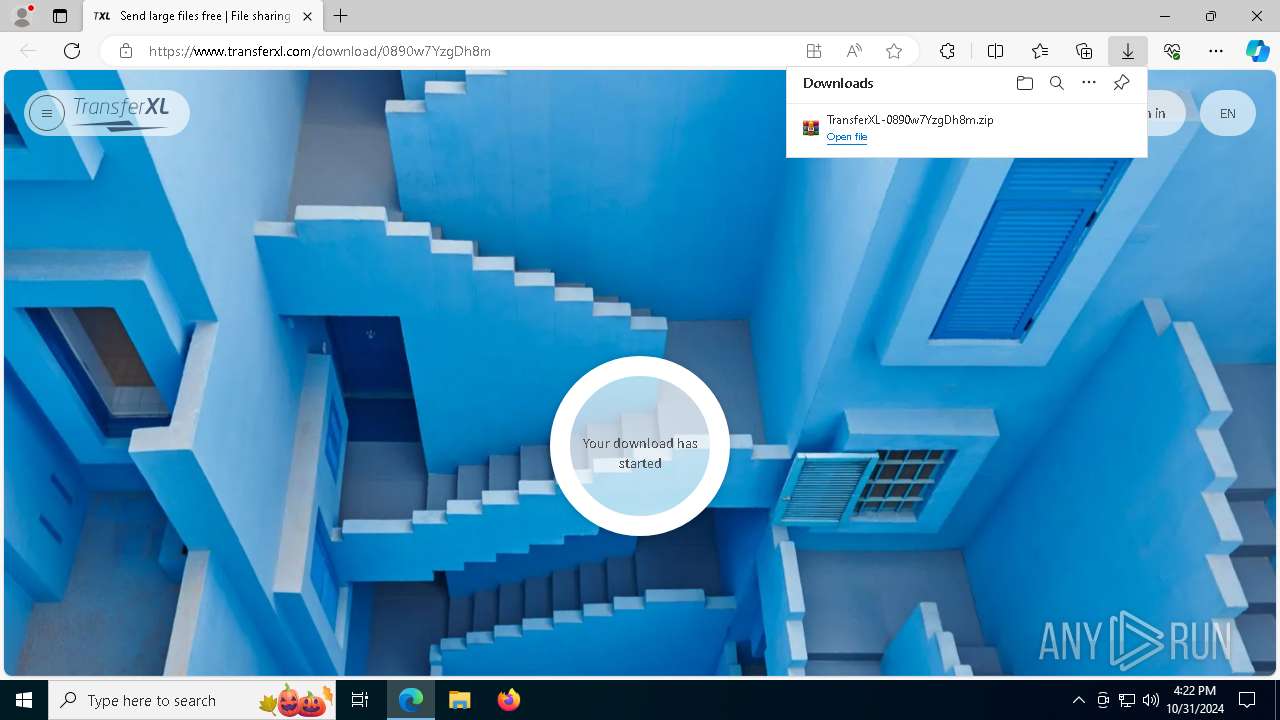This screenshot has height=720, width=1280.
Task: Open the clock showing 4:22 PM
Action: (1195, 700)
